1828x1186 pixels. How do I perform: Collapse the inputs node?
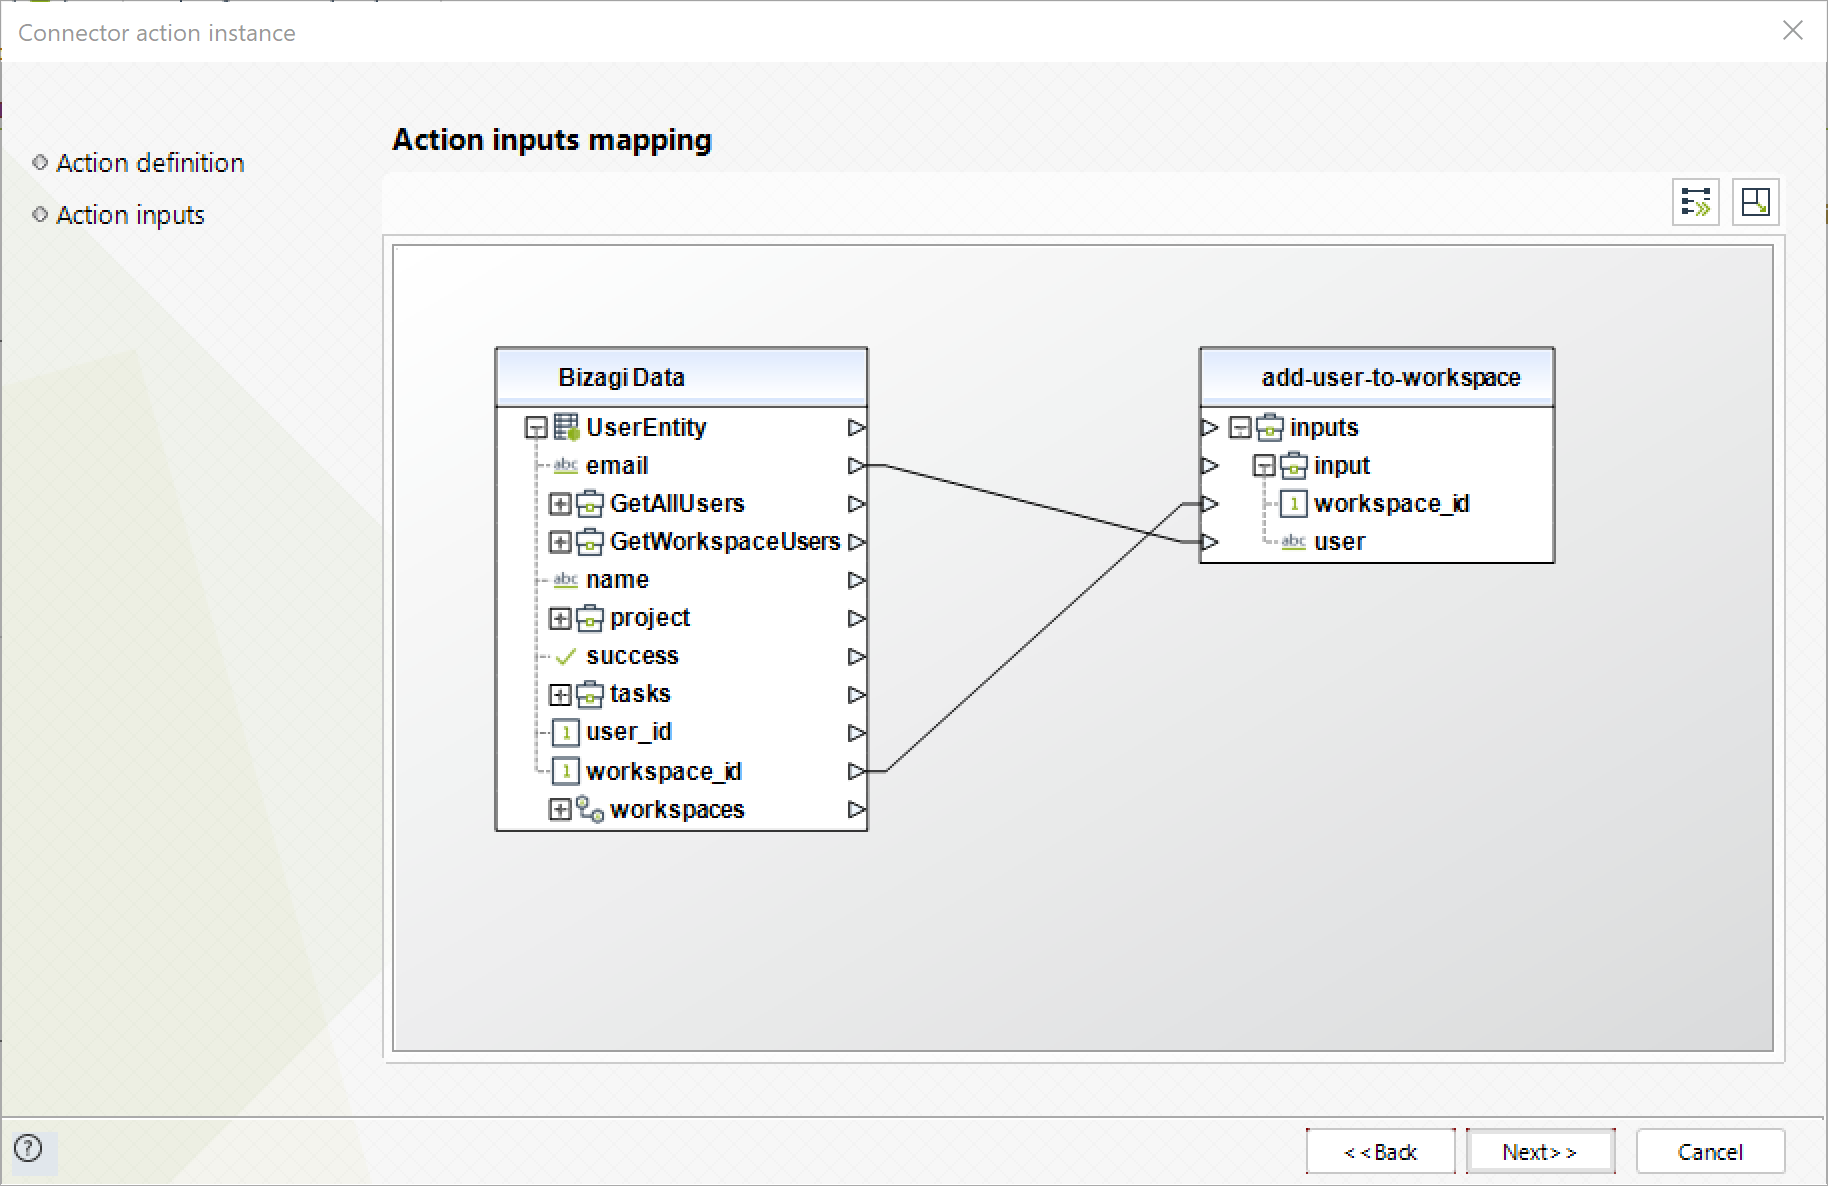click(x=1240, y=428)
